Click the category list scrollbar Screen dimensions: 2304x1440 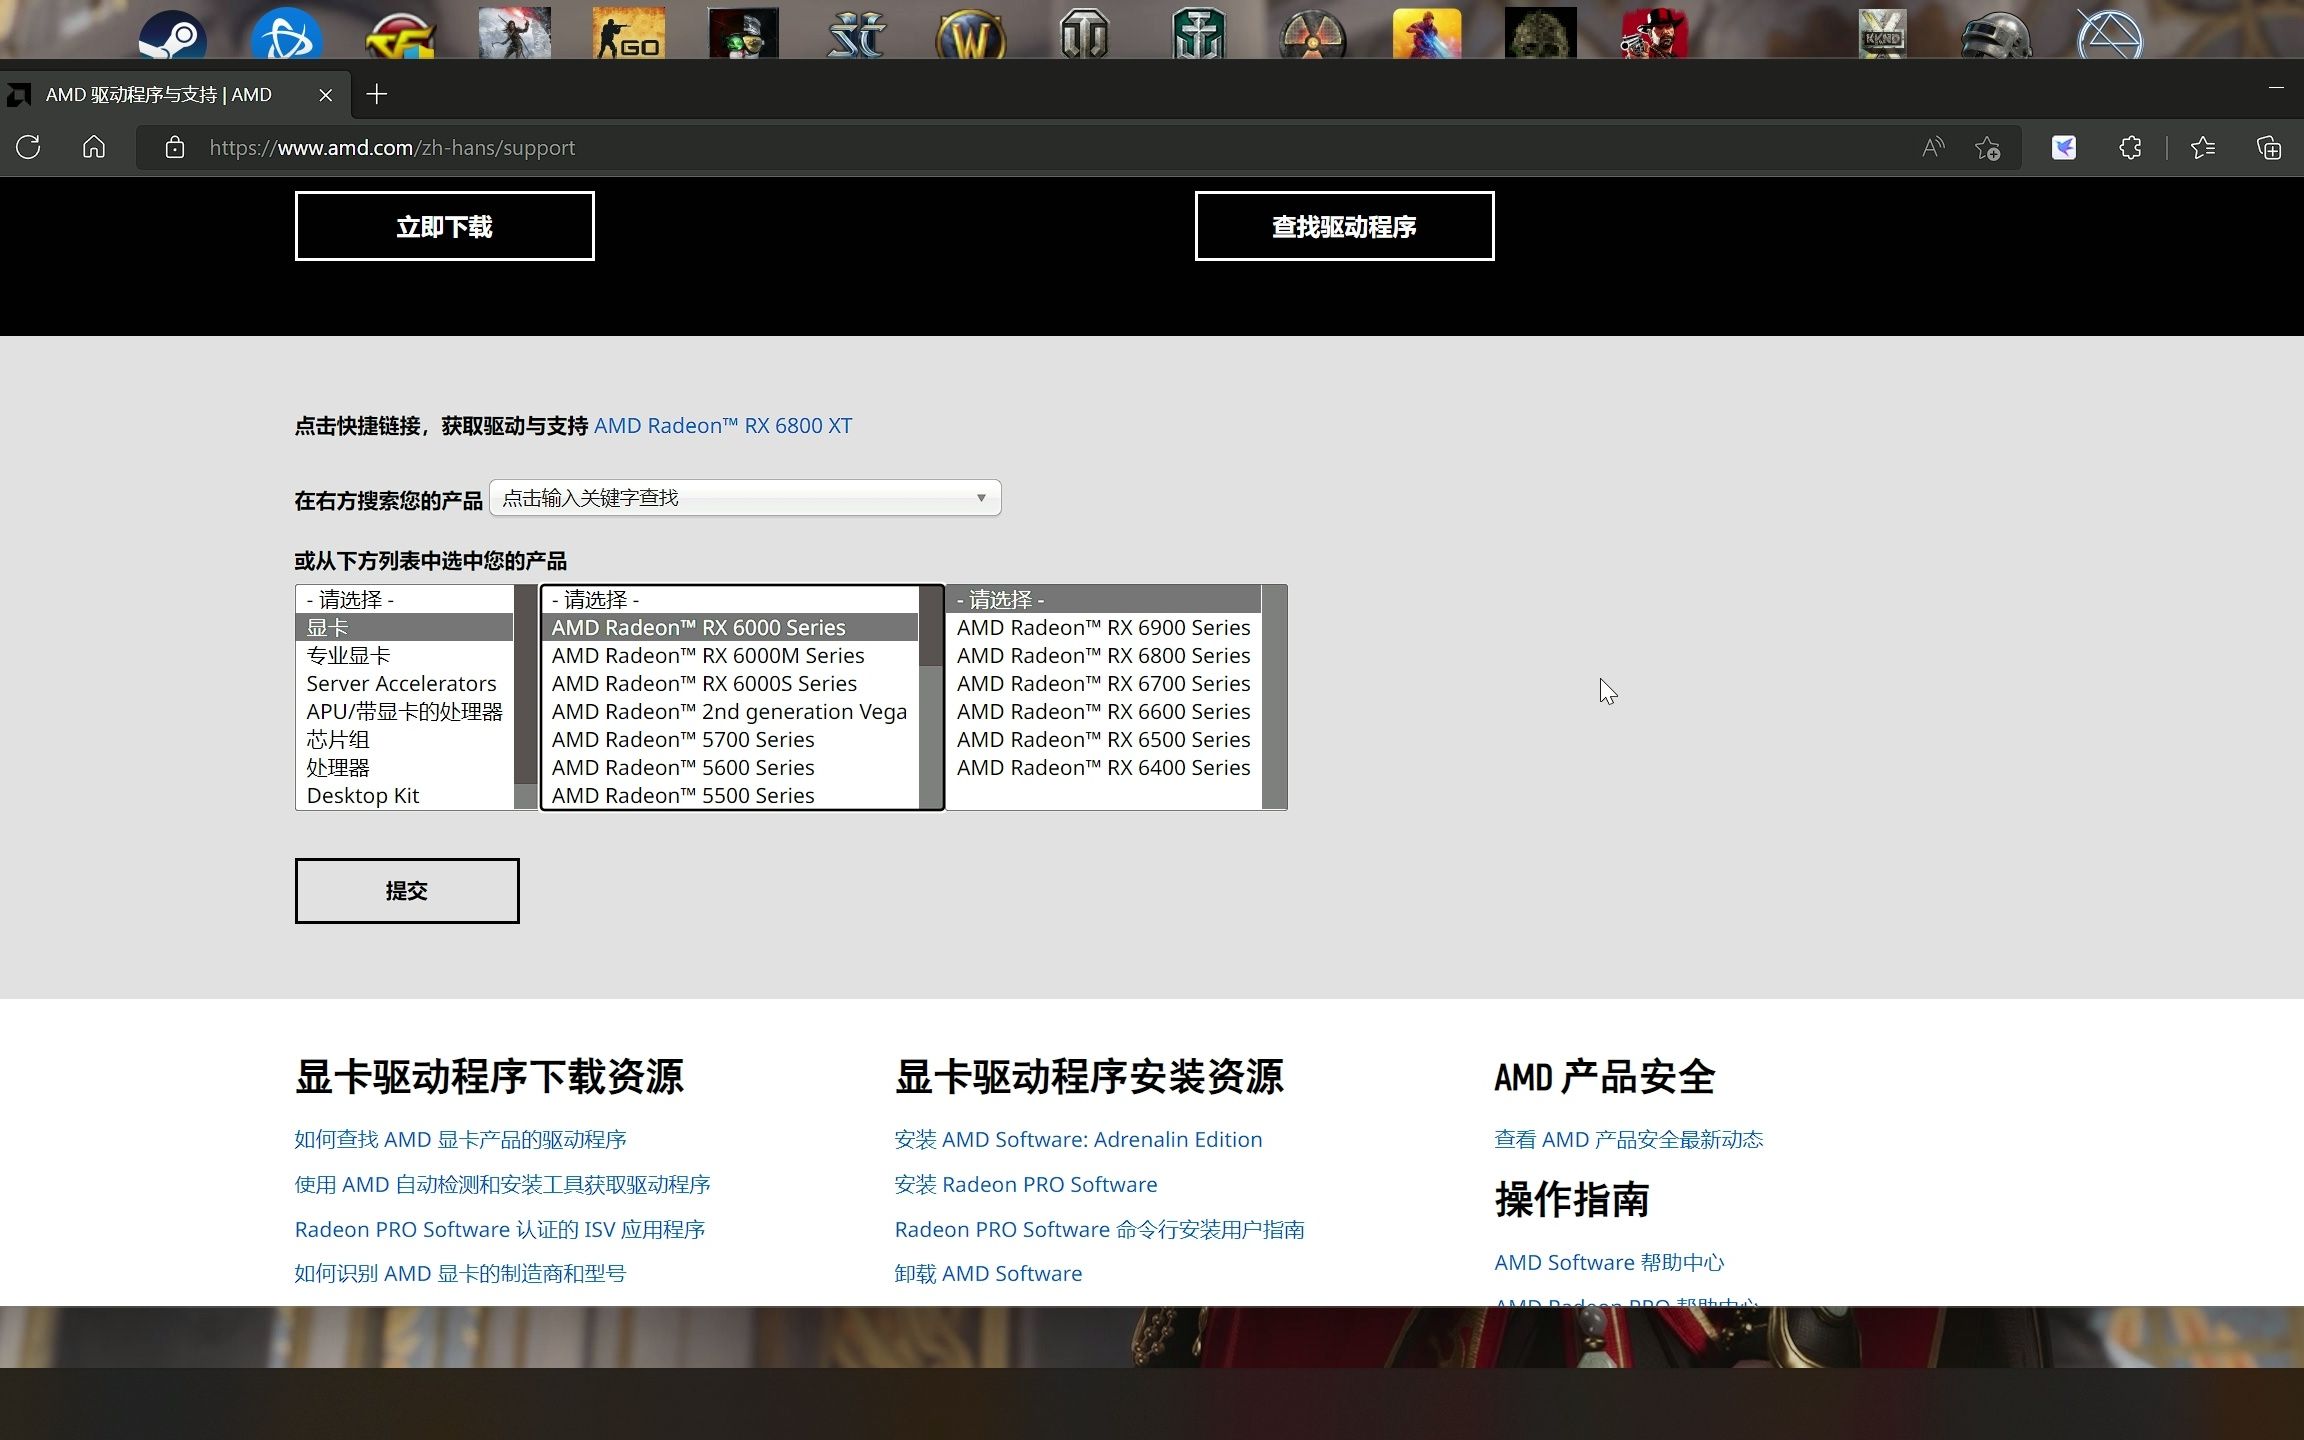[x=526, y=697]
